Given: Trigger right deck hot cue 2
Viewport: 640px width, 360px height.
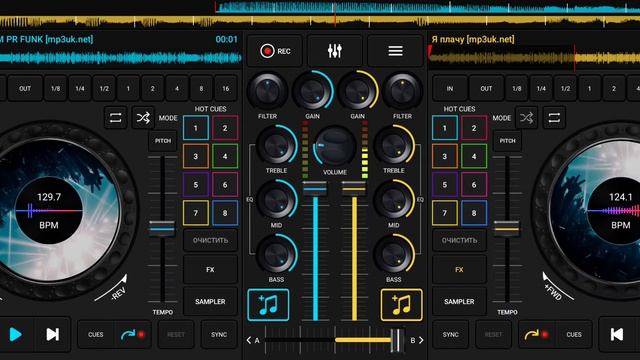Looking at the screenshot, I should pyautogui.click(x=474, y=128).
